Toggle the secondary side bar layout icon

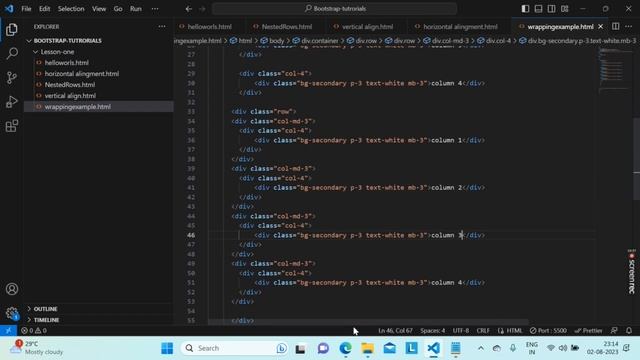point(551,9)
